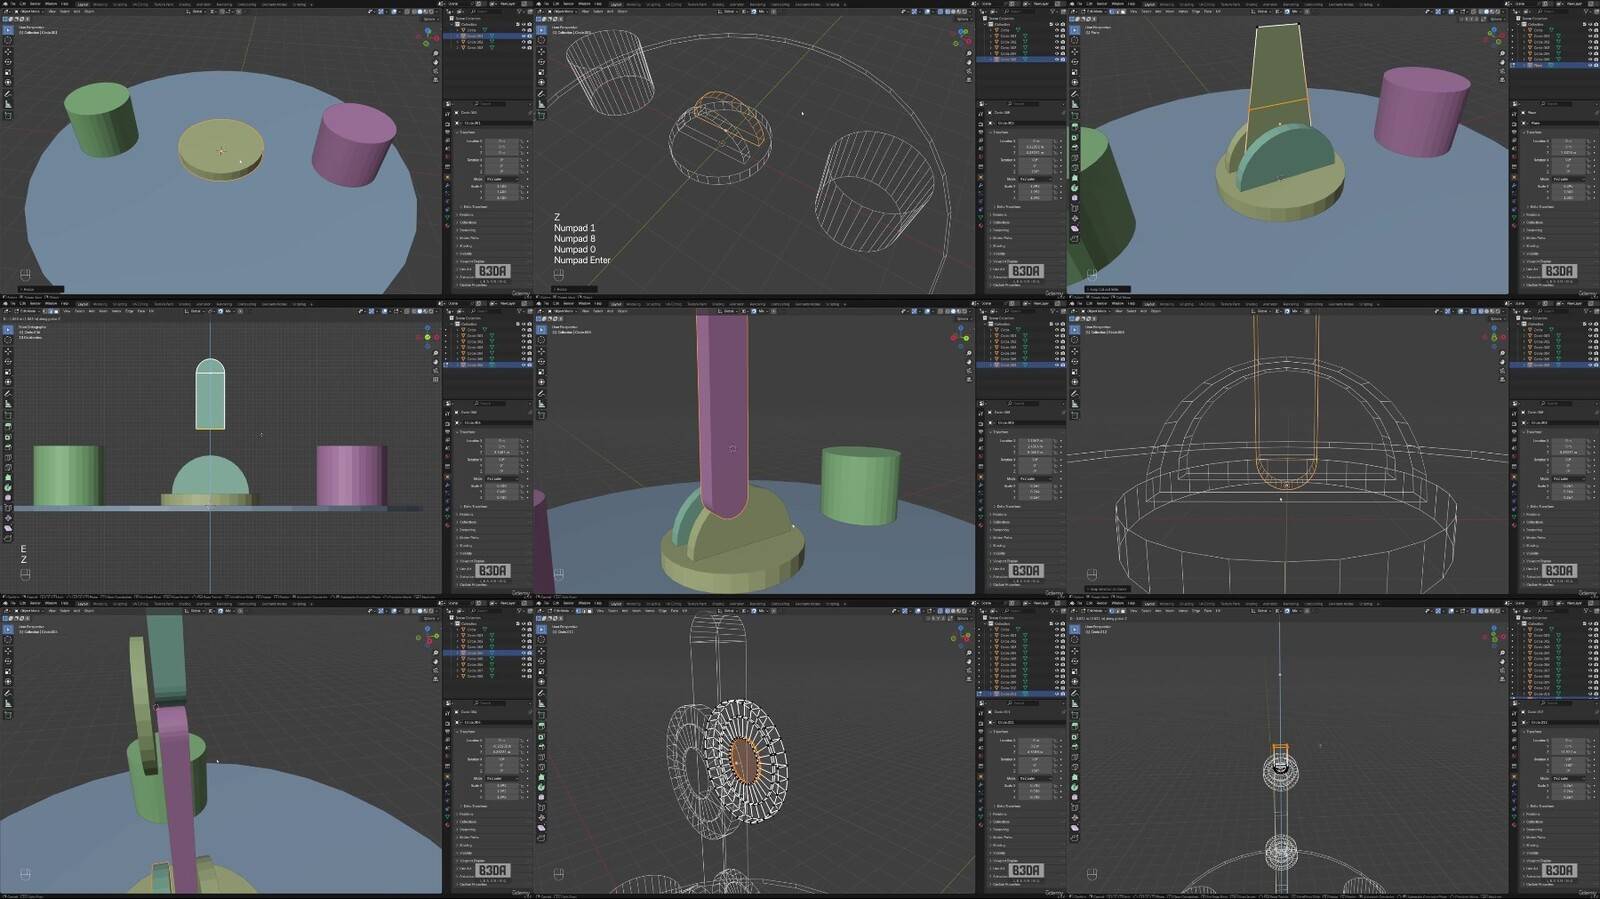Toggle snapping magnet in flat yellow disc view

click(223, 12)
